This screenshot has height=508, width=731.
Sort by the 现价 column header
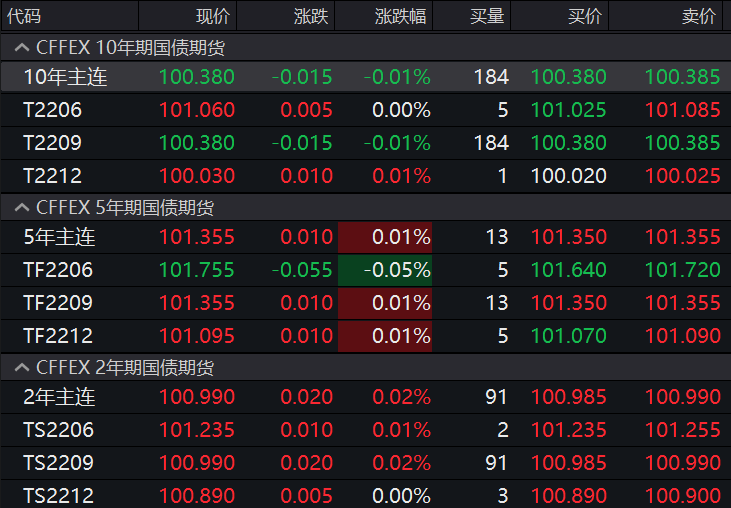tap(212, 16)
